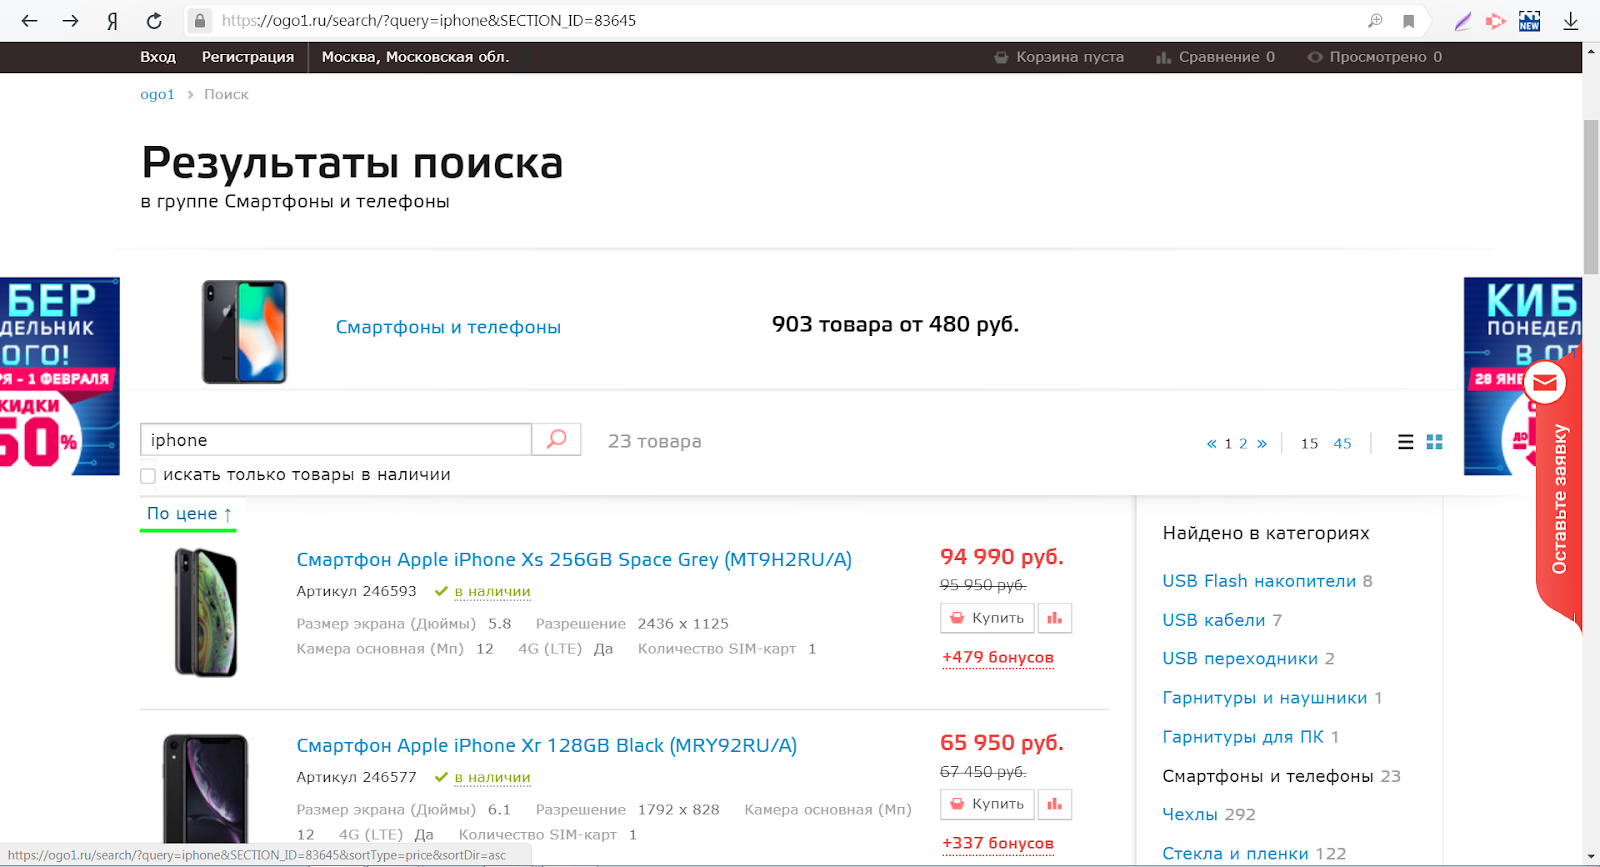Change region "Москва, Московская обл."

[415, 57]
